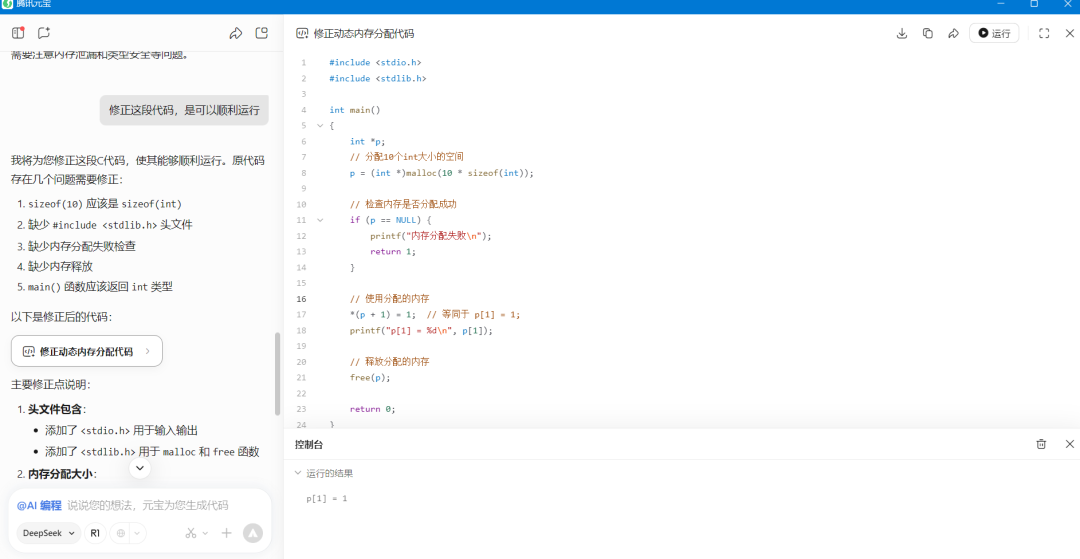Click the heading 内存分配大小
The height and width of the screenshot is (559, 1080).
click(x=61, y=474)
